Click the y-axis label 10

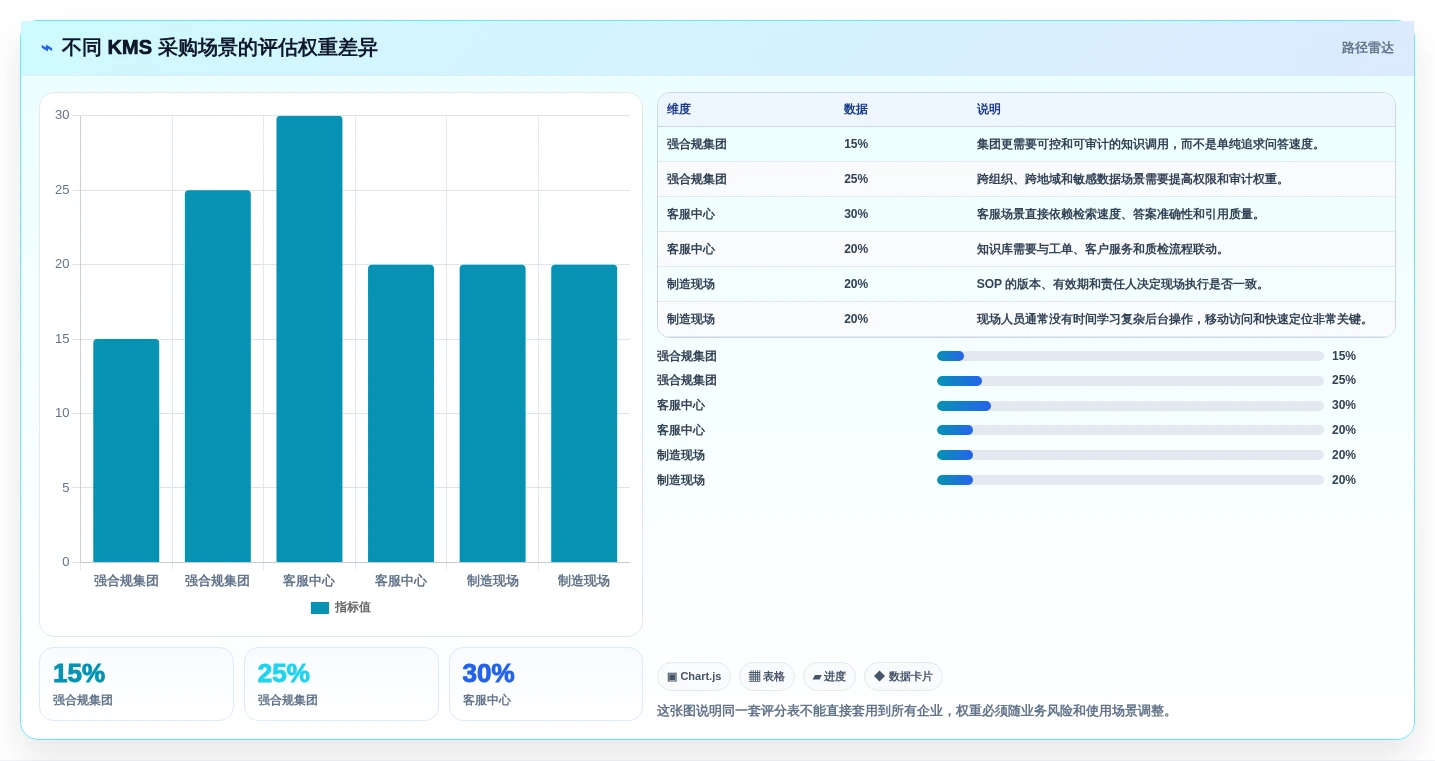[x=62, y=413]
